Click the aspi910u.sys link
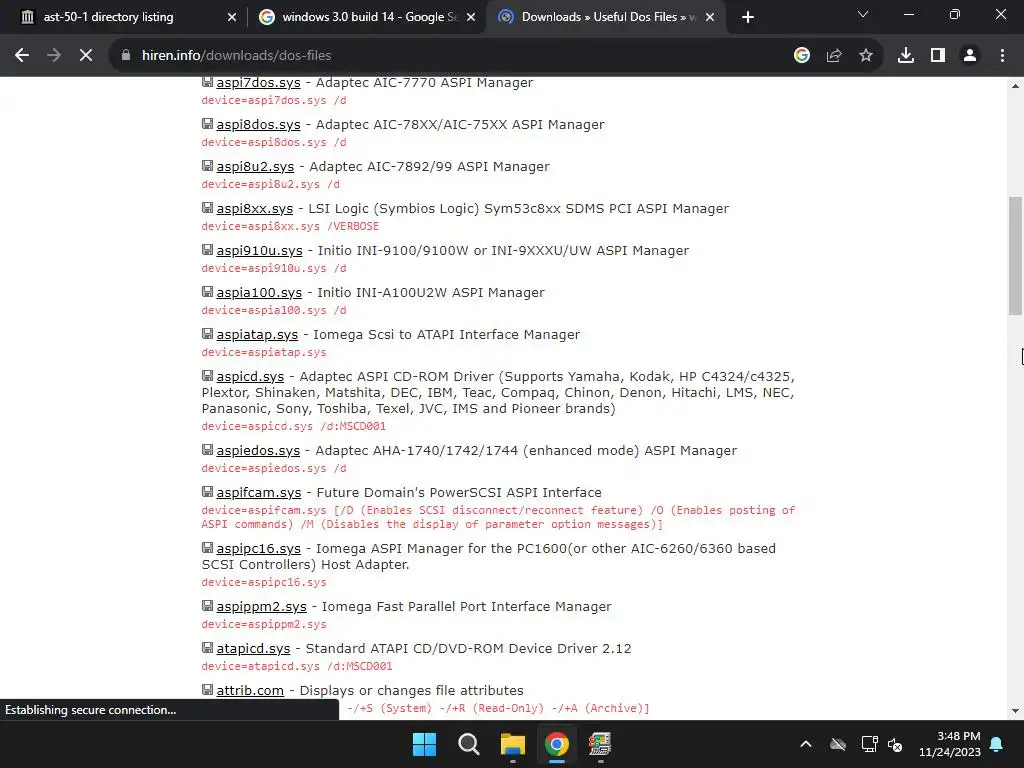 [x=259, y=250]
